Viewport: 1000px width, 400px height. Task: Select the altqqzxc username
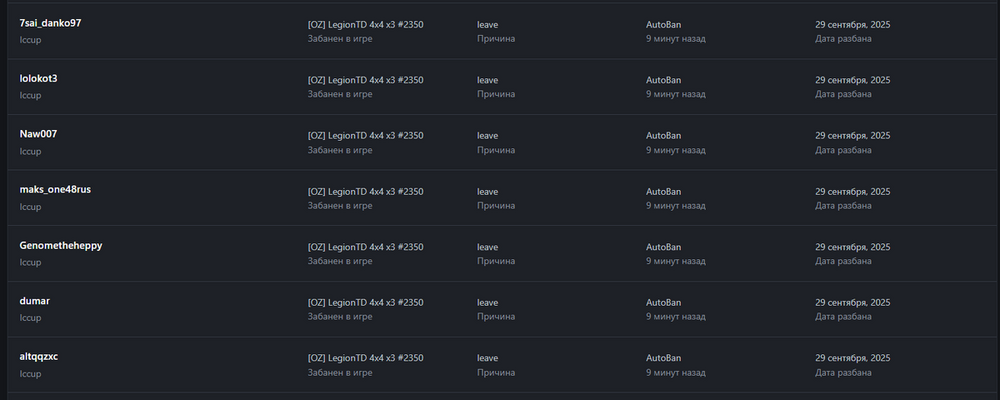click(x=45, y=356)
